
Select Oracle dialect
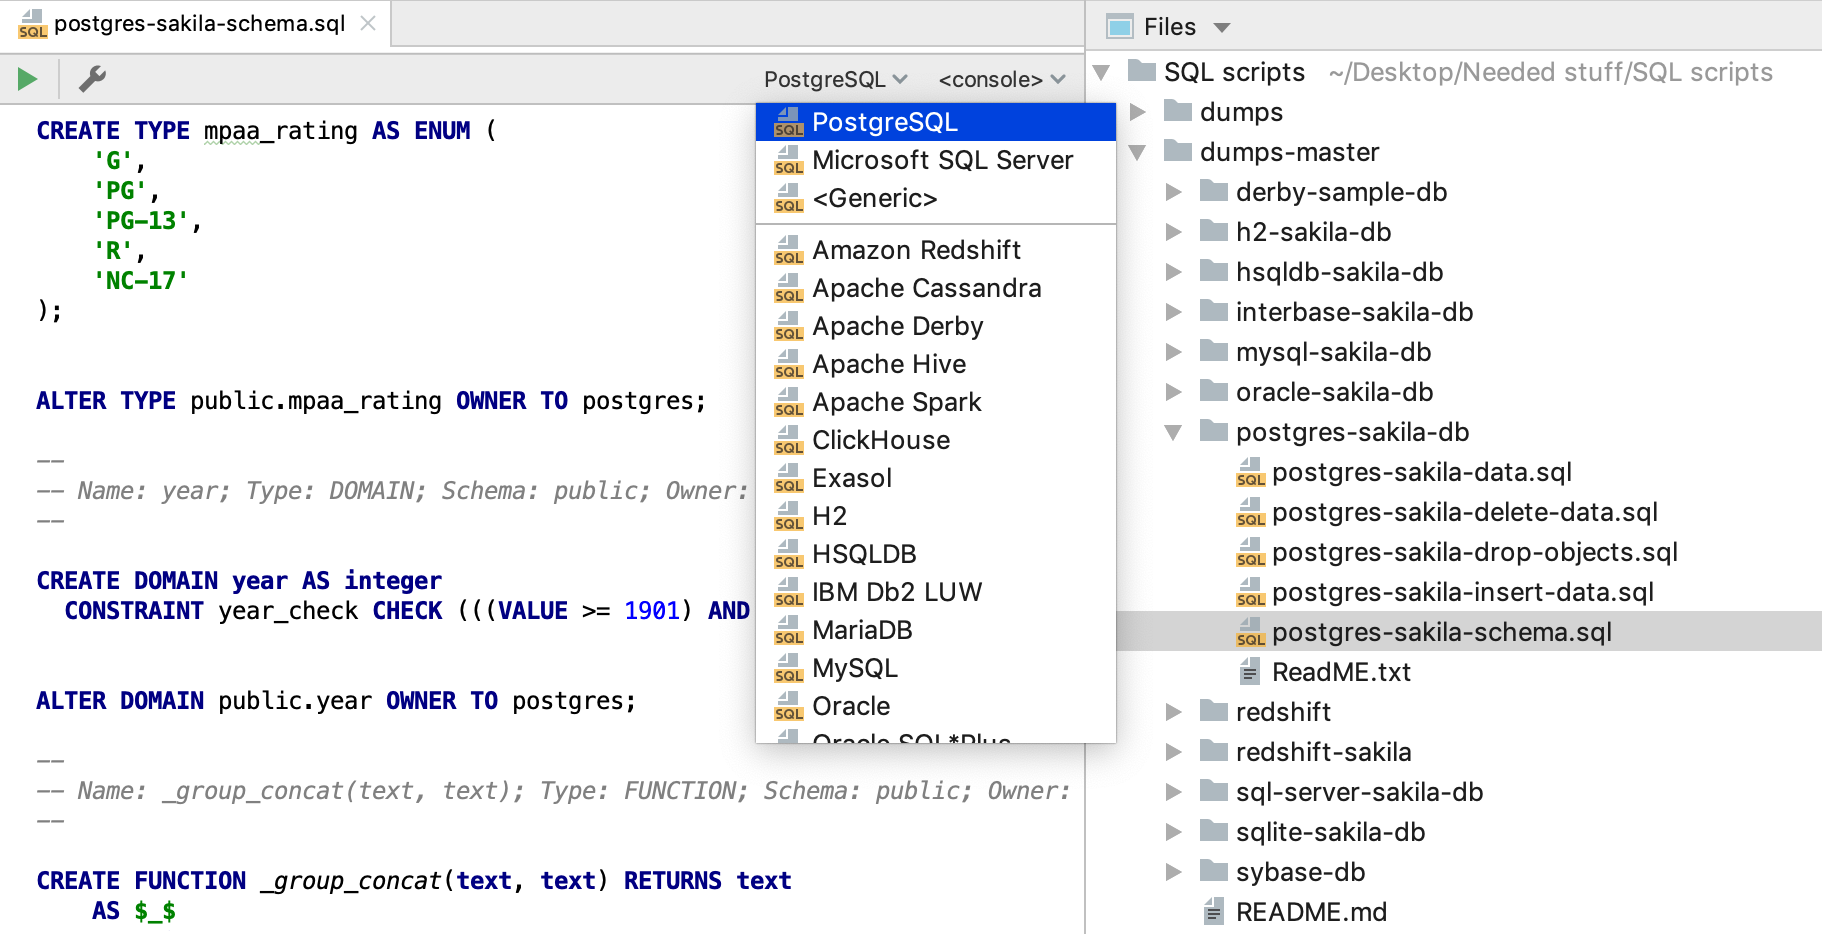936,706
